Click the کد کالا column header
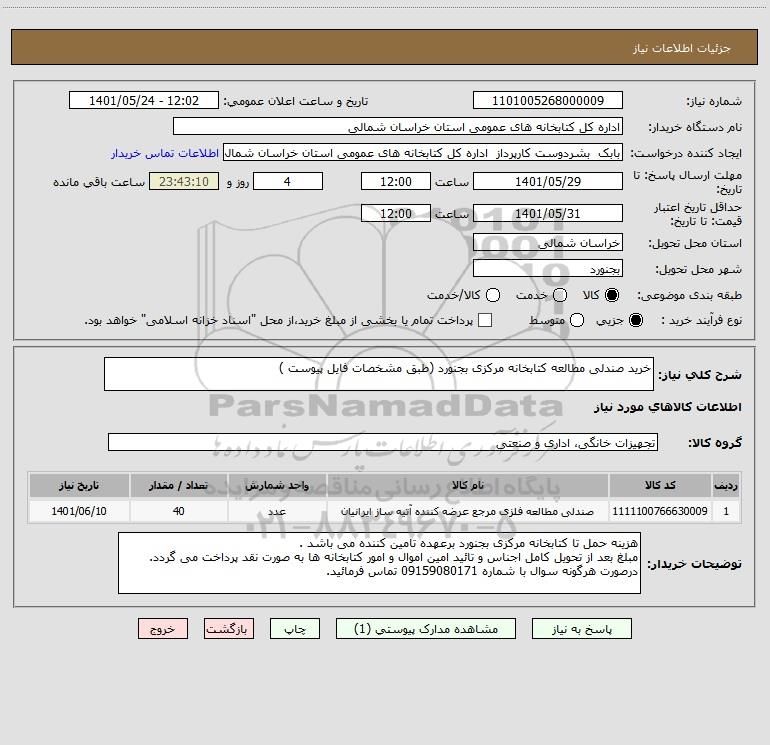The image size is (770, 745). pos(660,485)
